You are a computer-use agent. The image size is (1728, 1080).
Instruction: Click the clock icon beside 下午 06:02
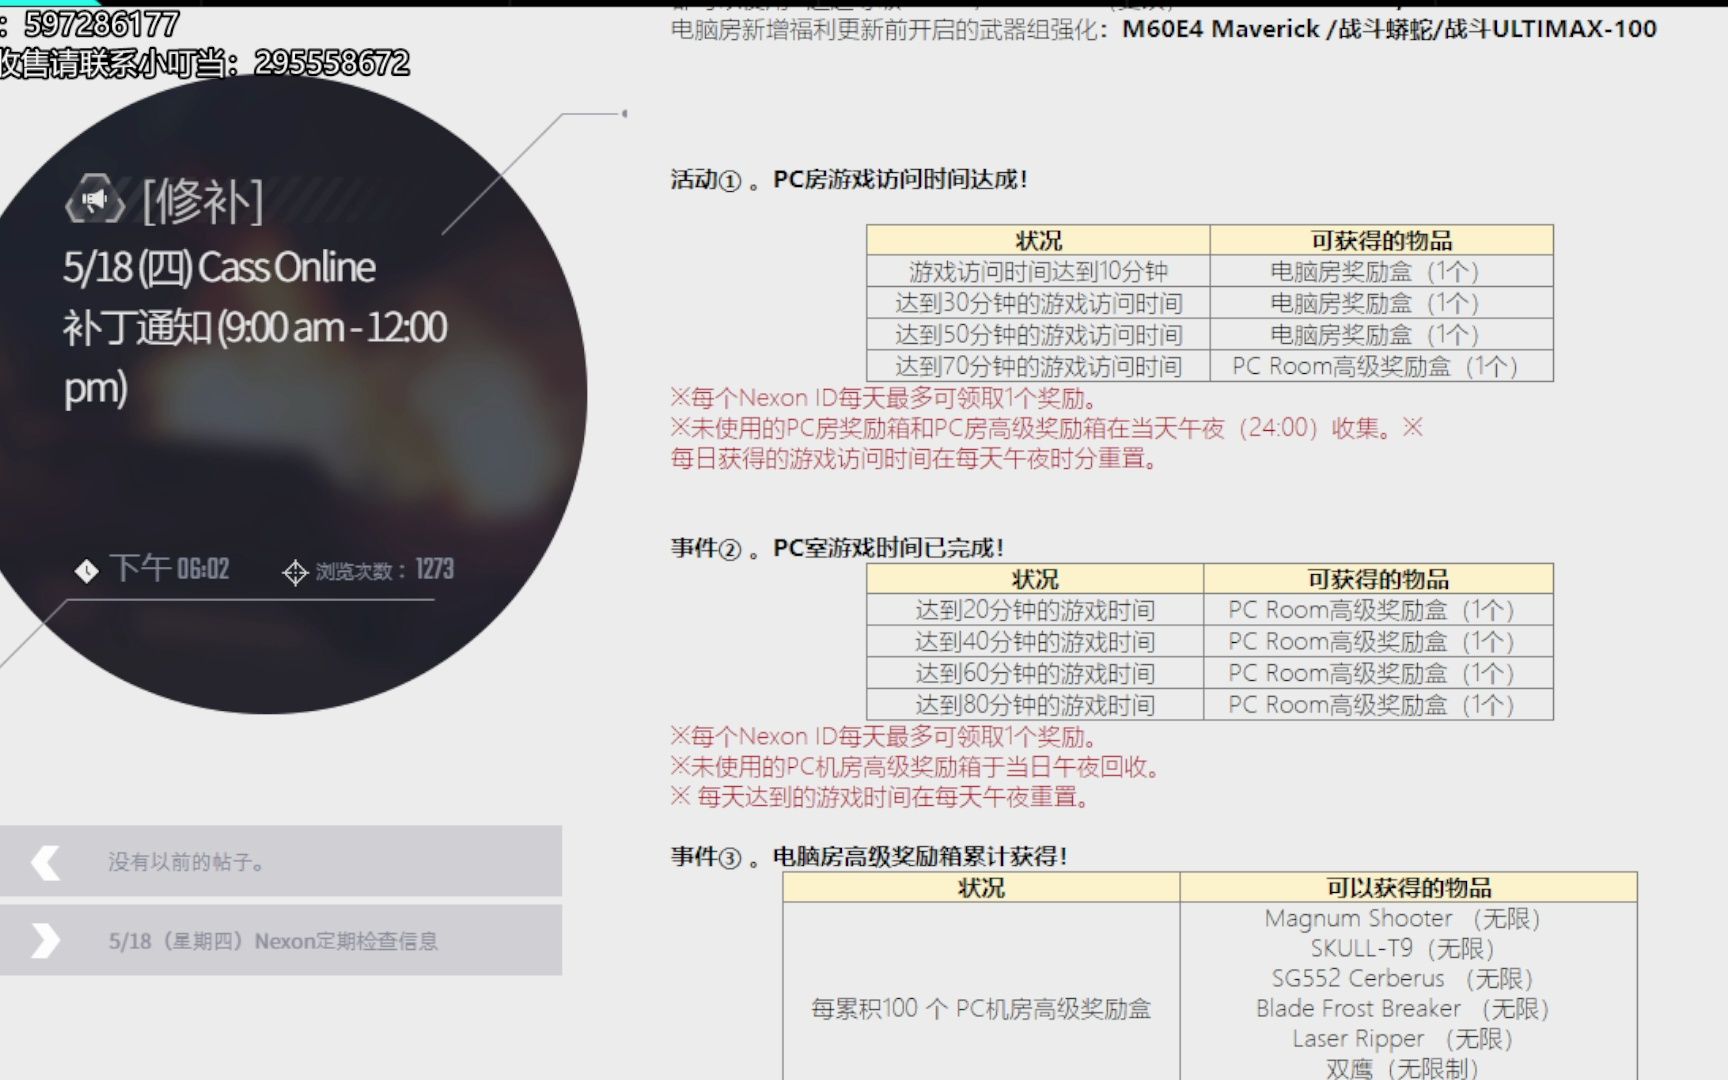tap(87, 571)
